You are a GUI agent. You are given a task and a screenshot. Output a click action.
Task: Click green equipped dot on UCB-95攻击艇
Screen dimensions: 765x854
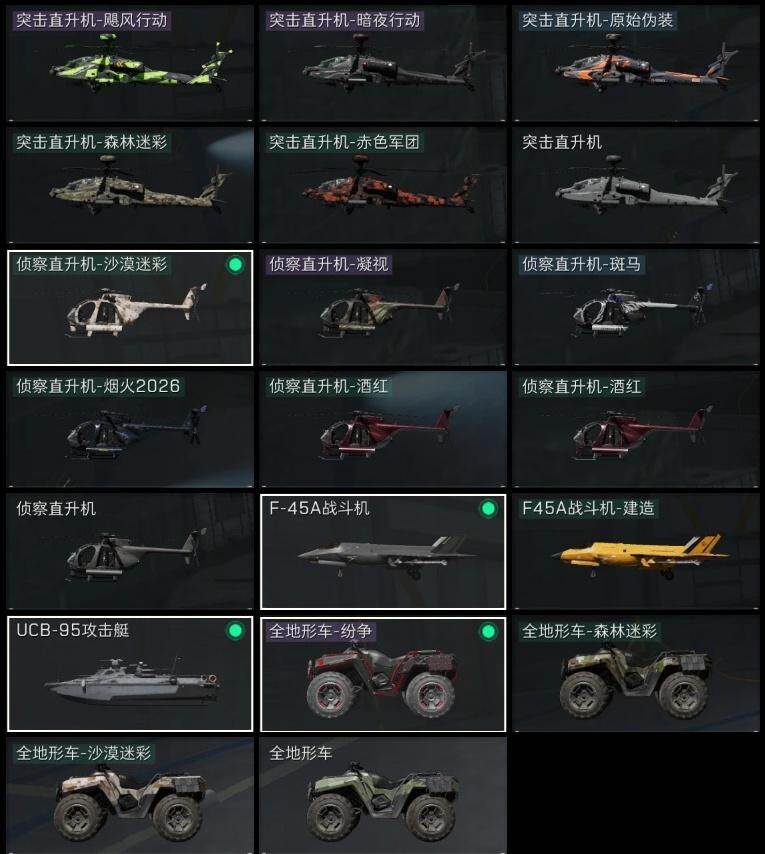point(236,631)
